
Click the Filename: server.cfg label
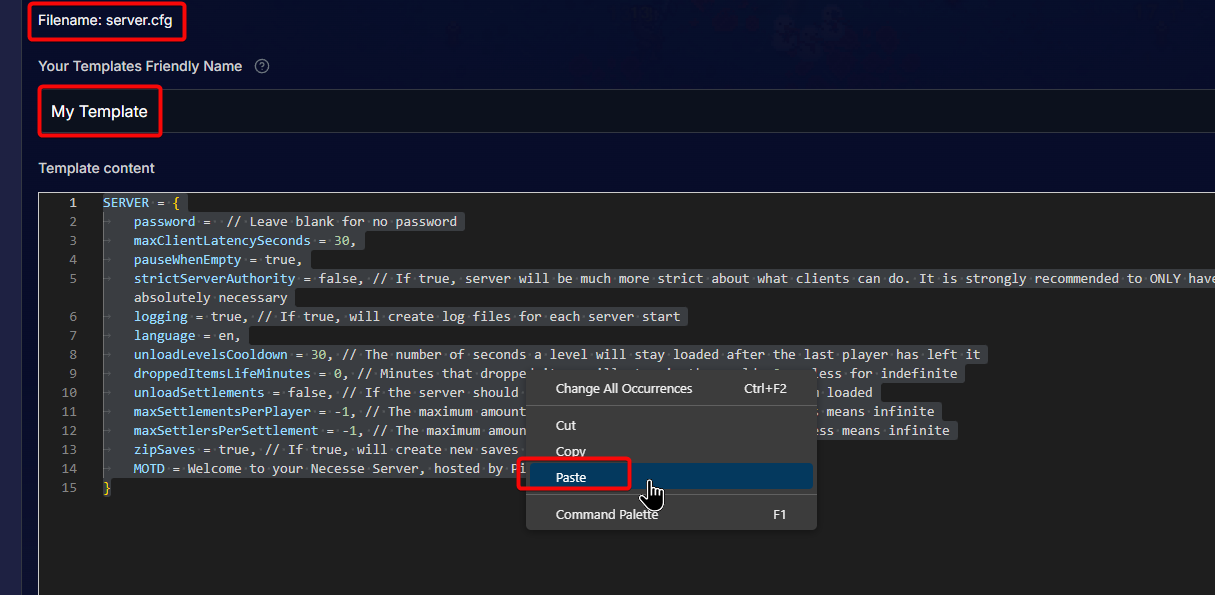tap(105, 20)
